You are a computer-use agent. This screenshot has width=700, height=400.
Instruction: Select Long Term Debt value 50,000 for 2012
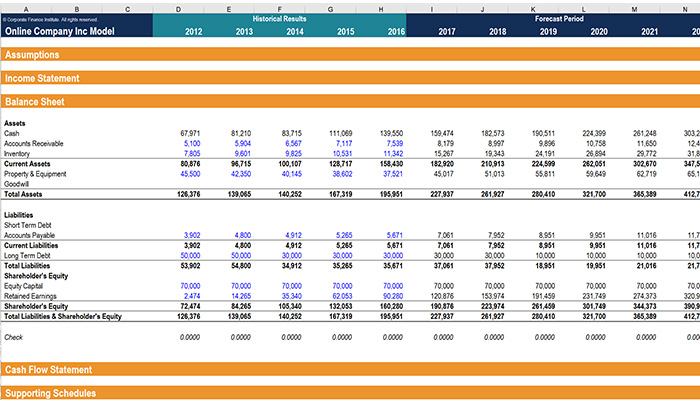(190, 256)
